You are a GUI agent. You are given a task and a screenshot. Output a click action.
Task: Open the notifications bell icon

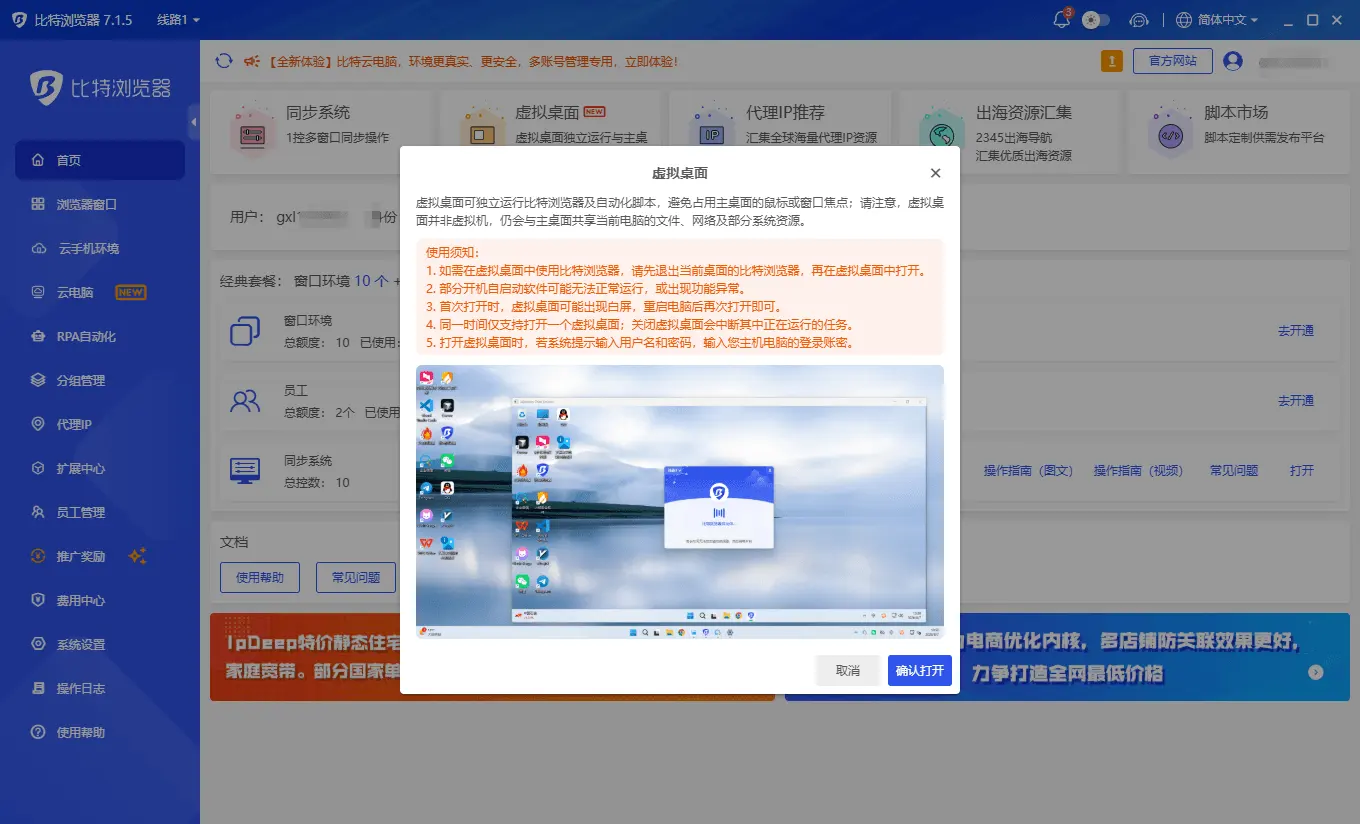[x=1062, y=19]
